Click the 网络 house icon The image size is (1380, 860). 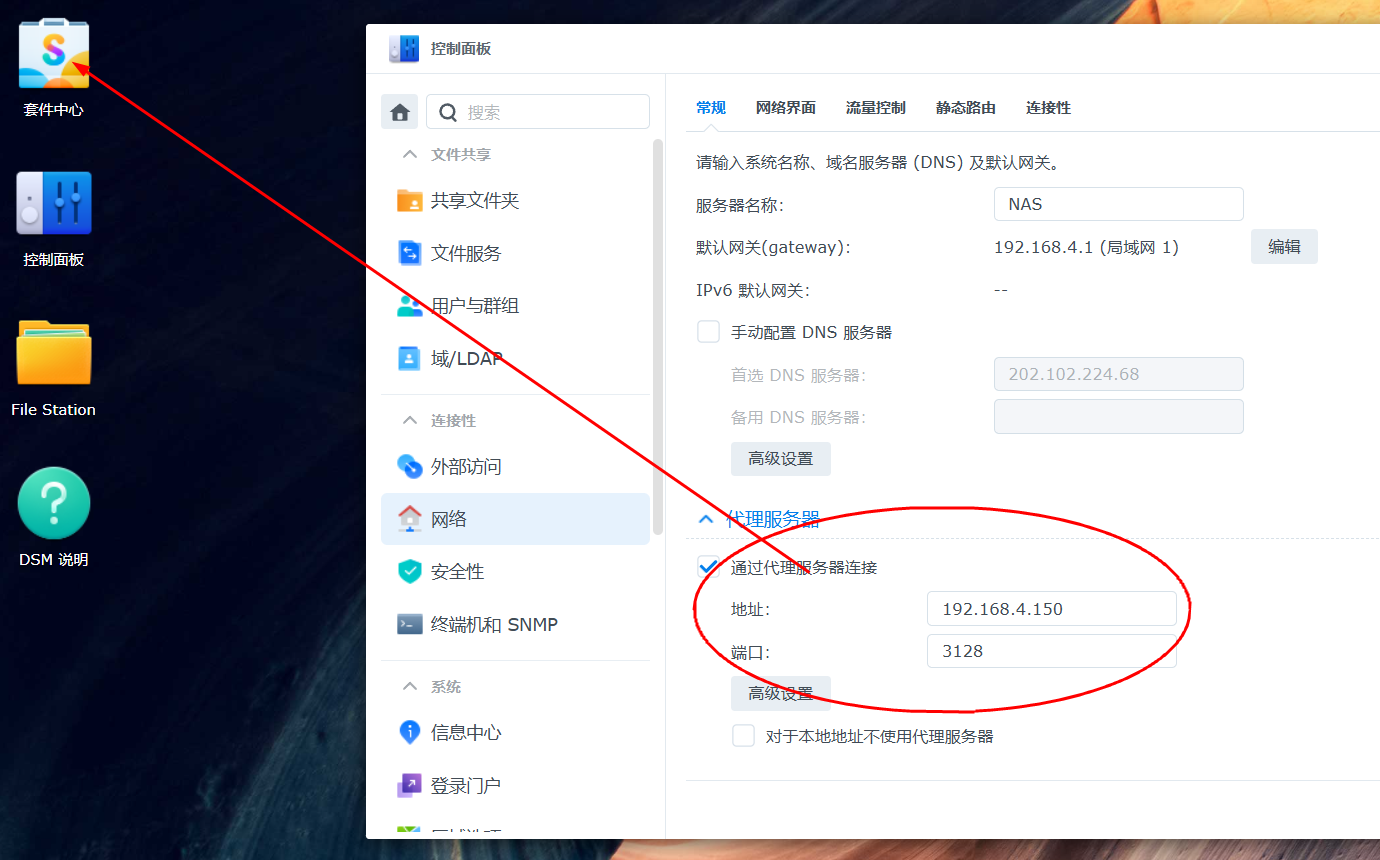(410, 518)
